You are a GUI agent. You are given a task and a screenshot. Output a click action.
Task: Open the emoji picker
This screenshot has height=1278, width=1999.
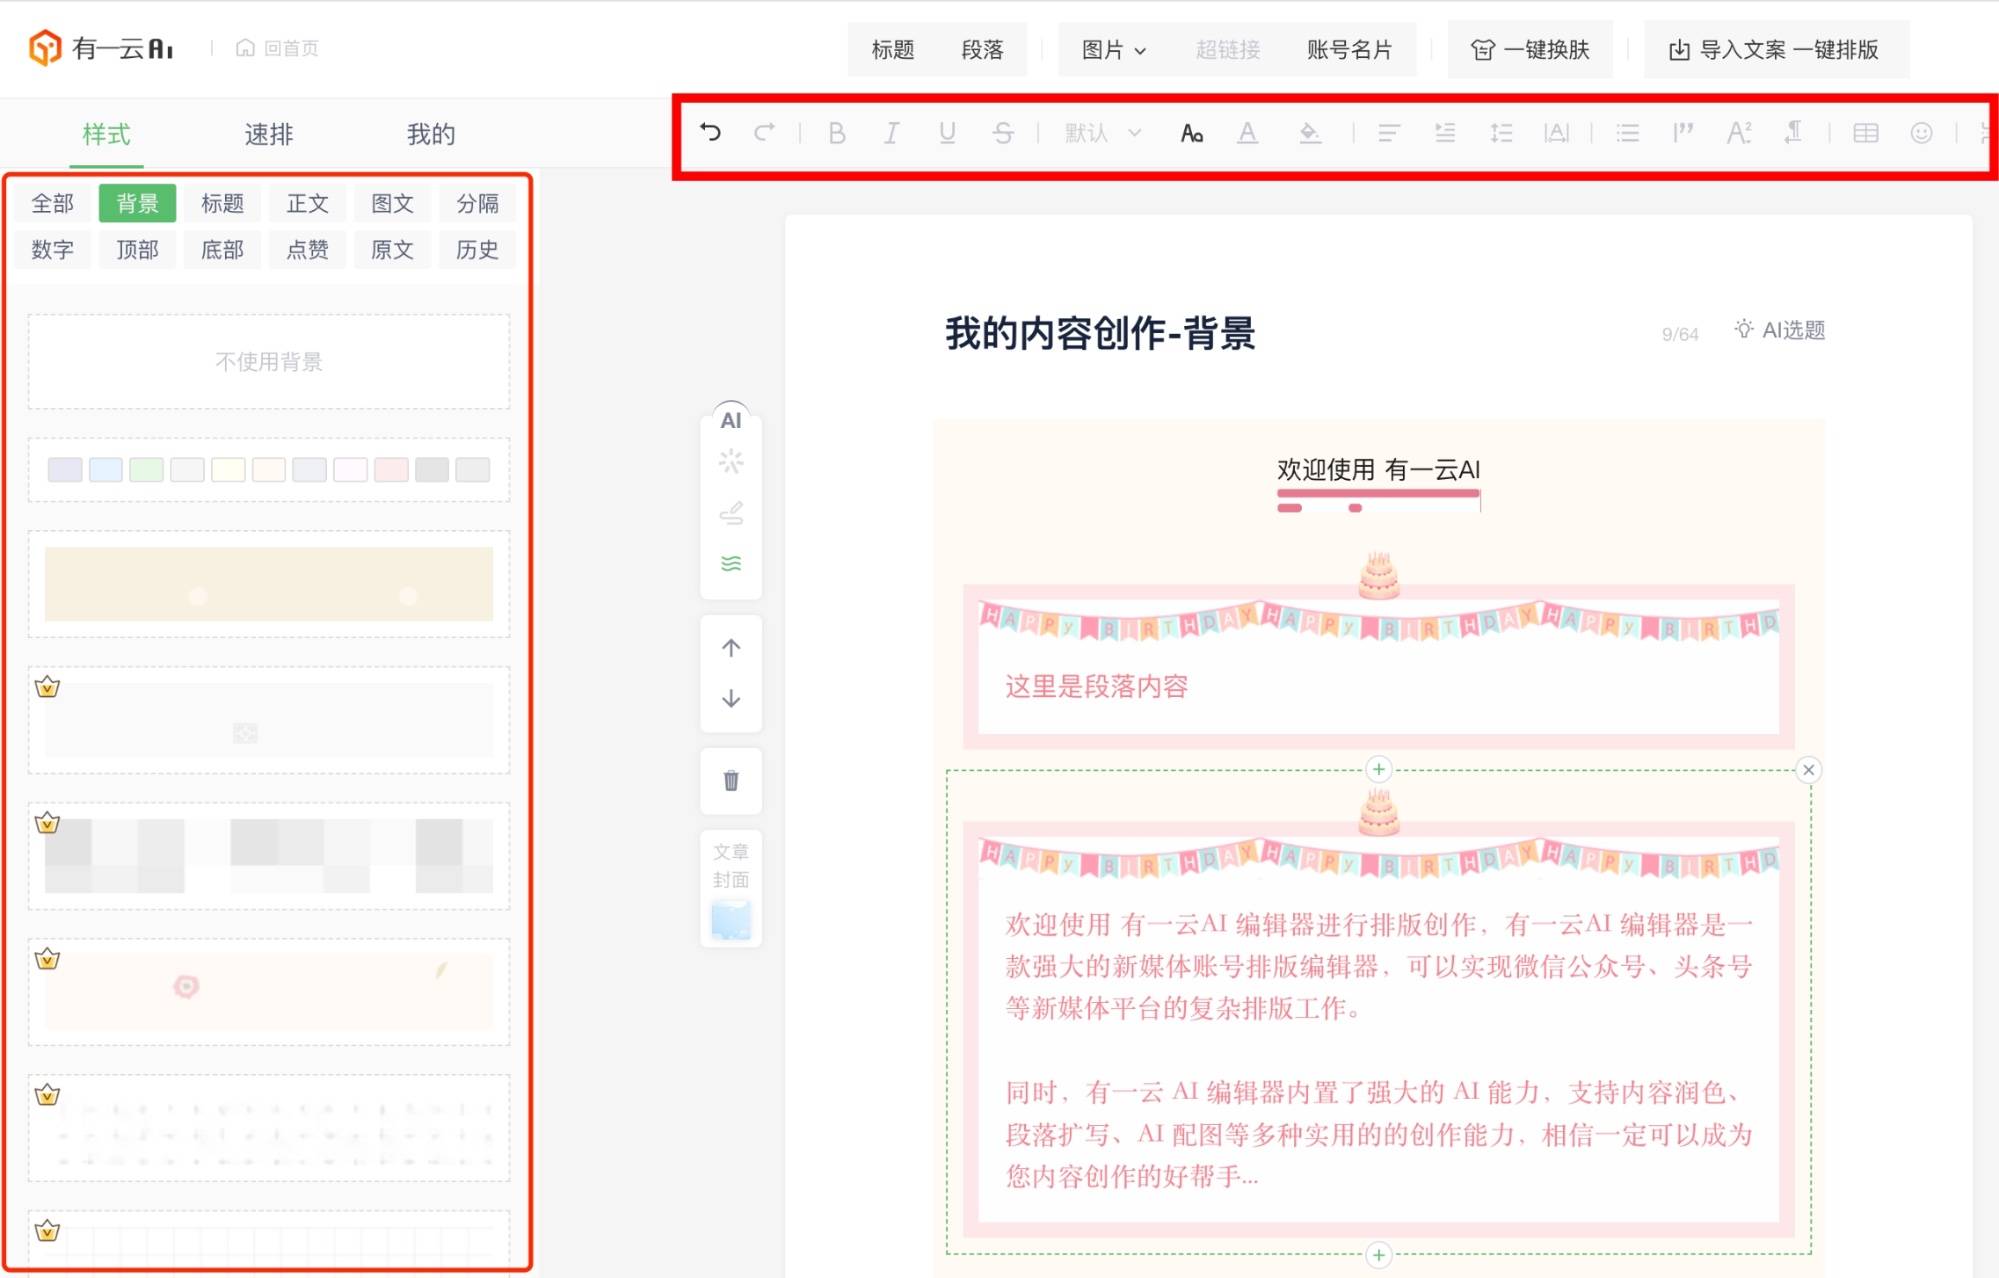click(1921, 133)
